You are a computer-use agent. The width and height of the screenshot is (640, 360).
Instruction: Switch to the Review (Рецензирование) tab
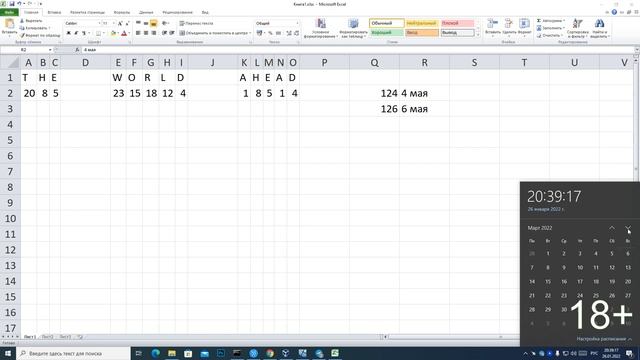click(x=177, y=12)
